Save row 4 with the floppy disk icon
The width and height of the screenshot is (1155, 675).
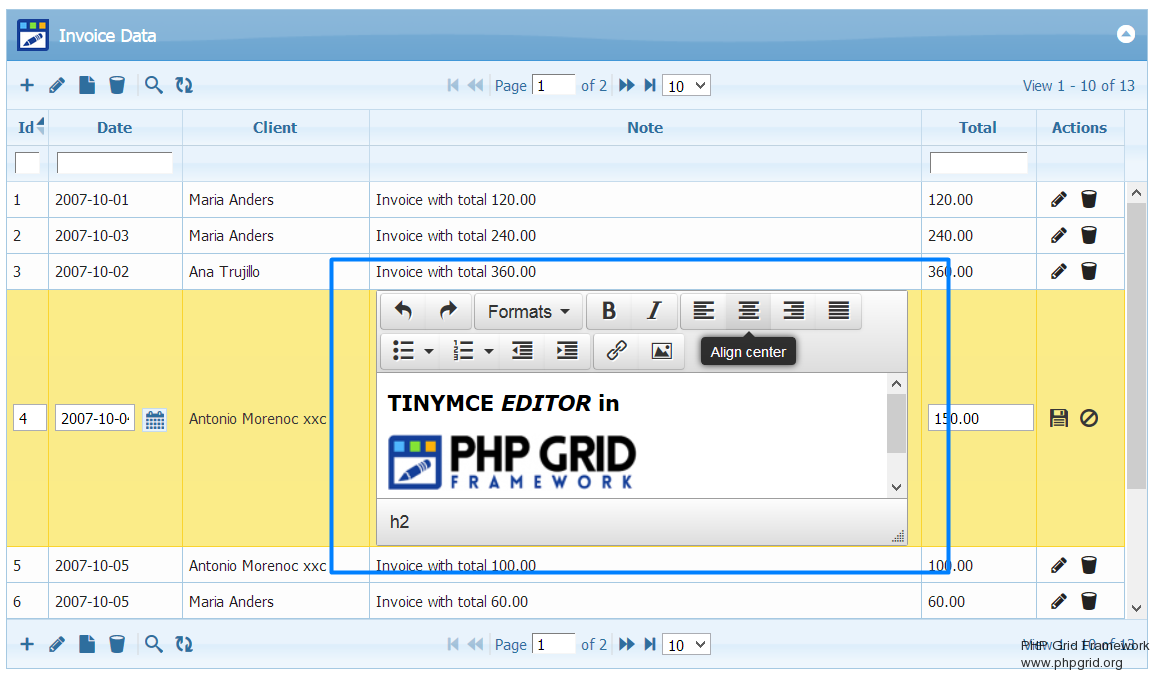pyautogui.click(x=1059, y=418)
